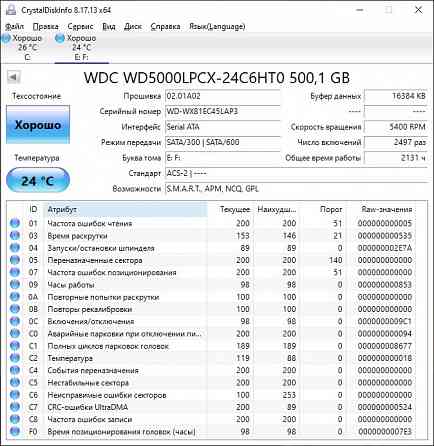
Task: Click the Интерфейс field Serial ATA
Action: pos(222,127)
